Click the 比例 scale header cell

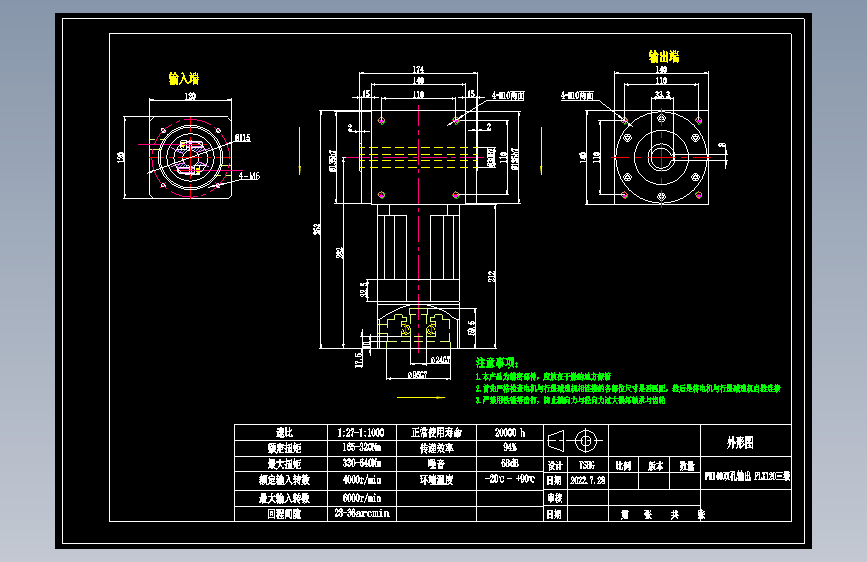point(624,466)
